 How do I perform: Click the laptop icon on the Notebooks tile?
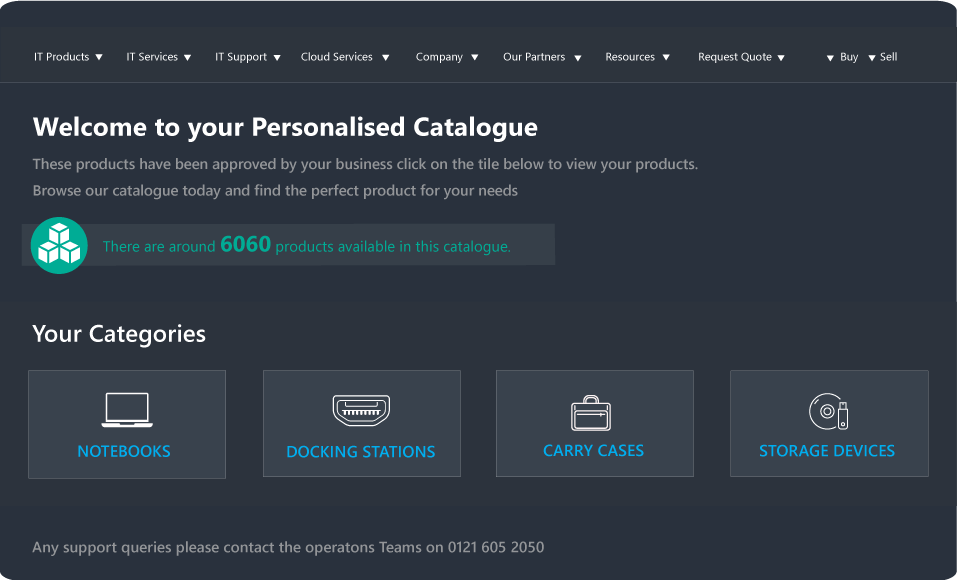click(x=126, y=408)
